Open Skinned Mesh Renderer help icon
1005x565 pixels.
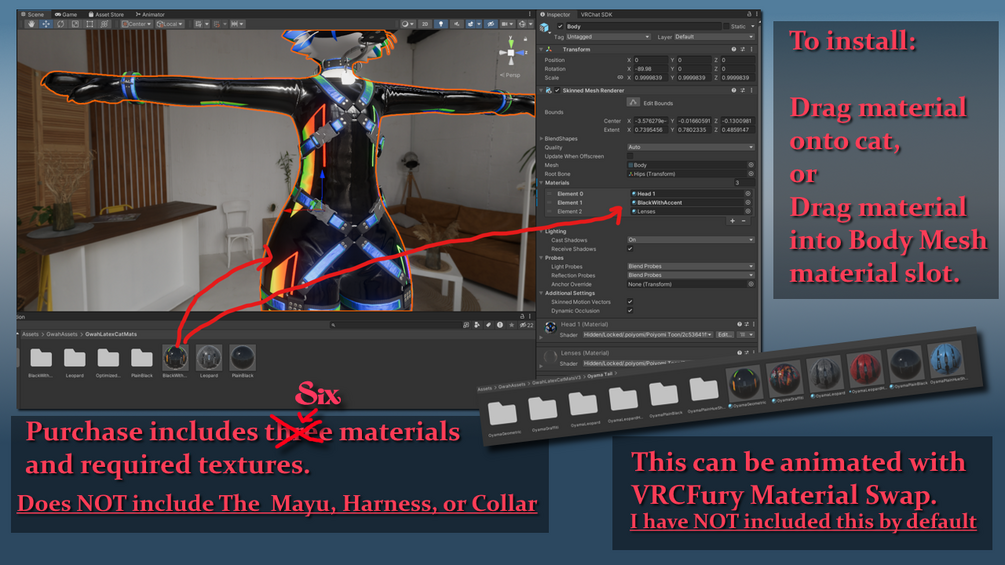pos(734,90)
